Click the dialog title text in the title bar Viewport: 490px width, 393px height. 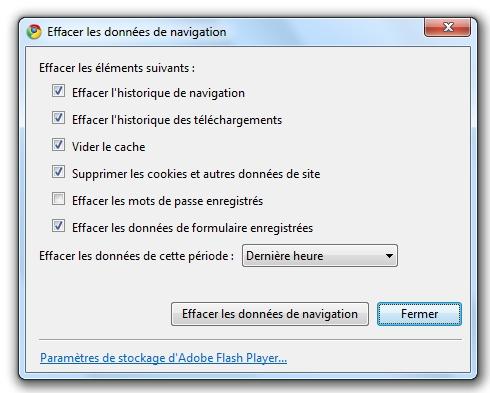(137, 32)
